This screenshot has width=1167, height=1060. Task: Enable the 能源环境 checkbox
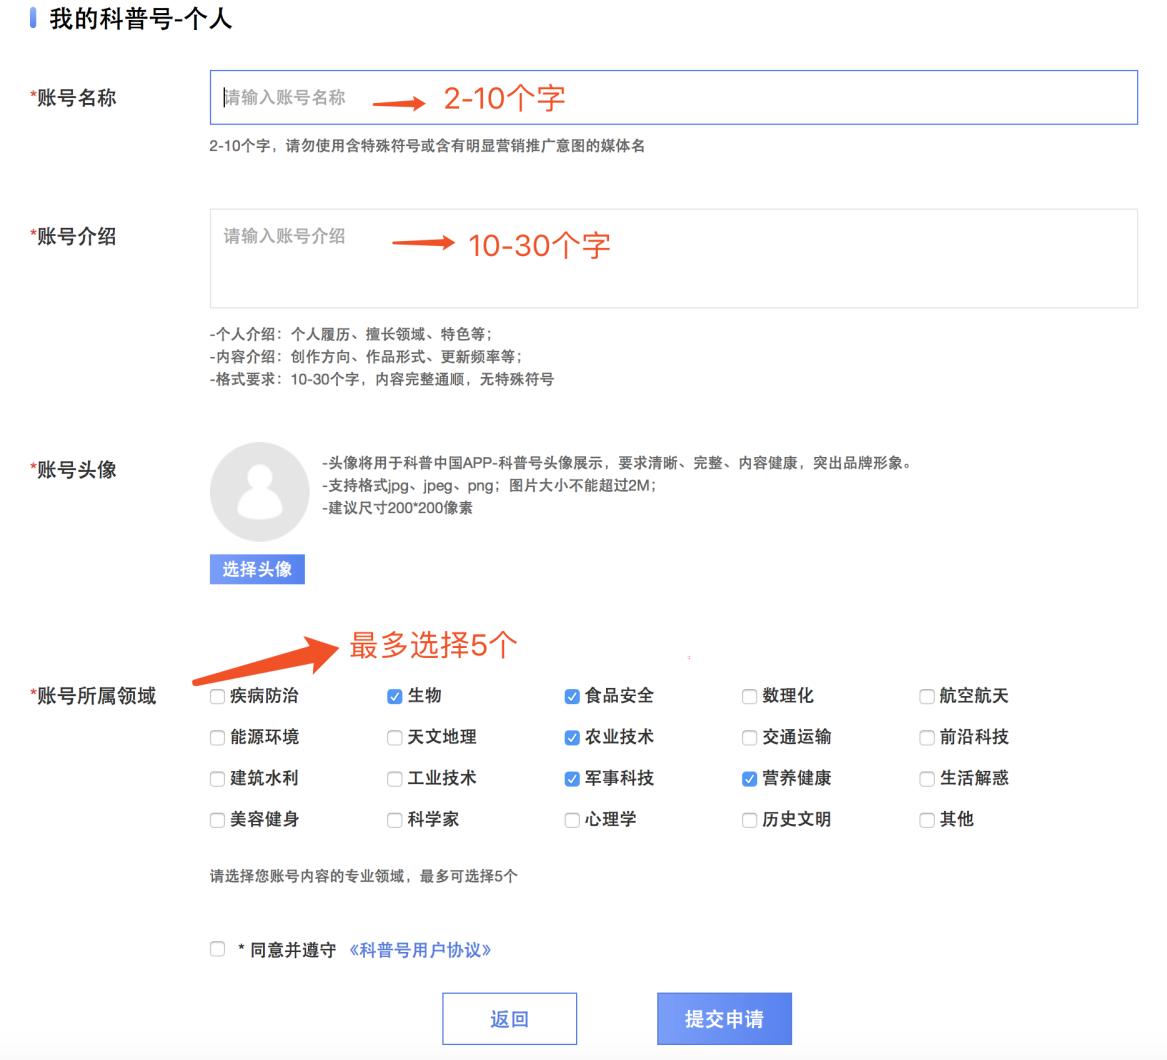click(217, 738)
